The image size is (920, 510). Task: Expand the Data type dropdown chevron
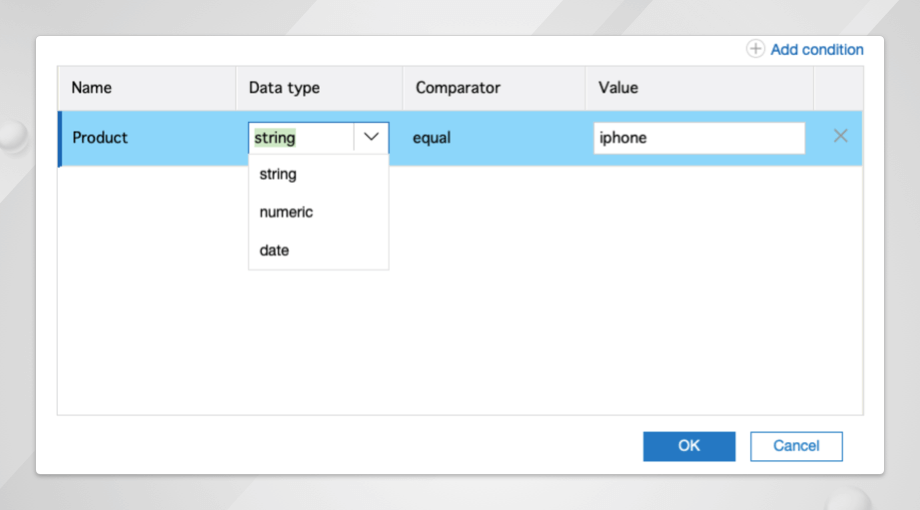(x=371, y=137)
